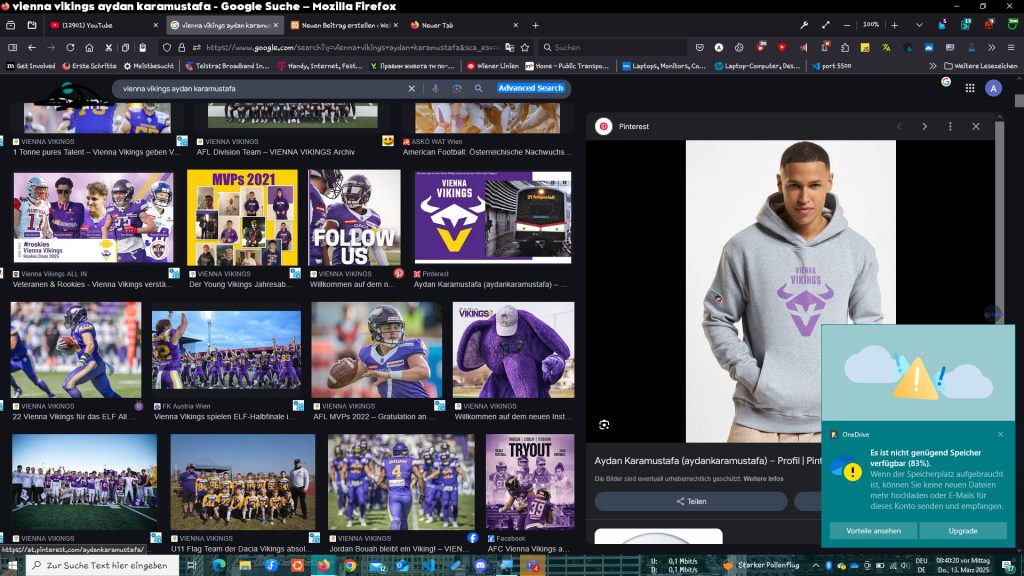Viewport: 1024px width, 576px height.
Task: Open the Weitere Infos copyright link
Action: 763,479
